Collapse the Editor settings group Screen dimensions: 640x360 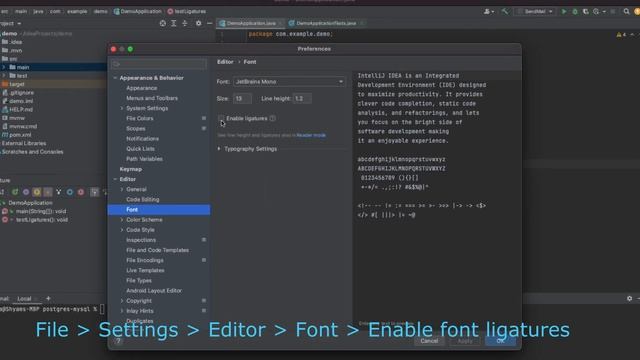115,179
